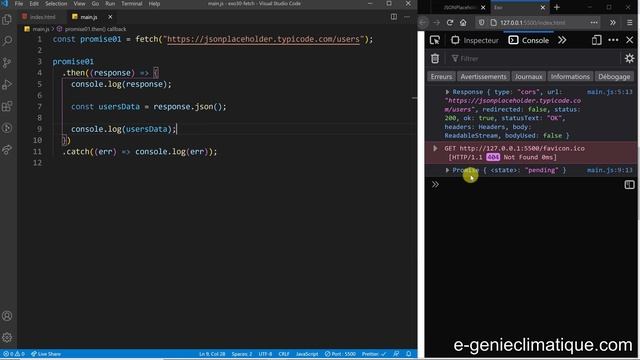Open the Help menu
The height and width of the screenshot is (360, 640).
tap(154, 4)
